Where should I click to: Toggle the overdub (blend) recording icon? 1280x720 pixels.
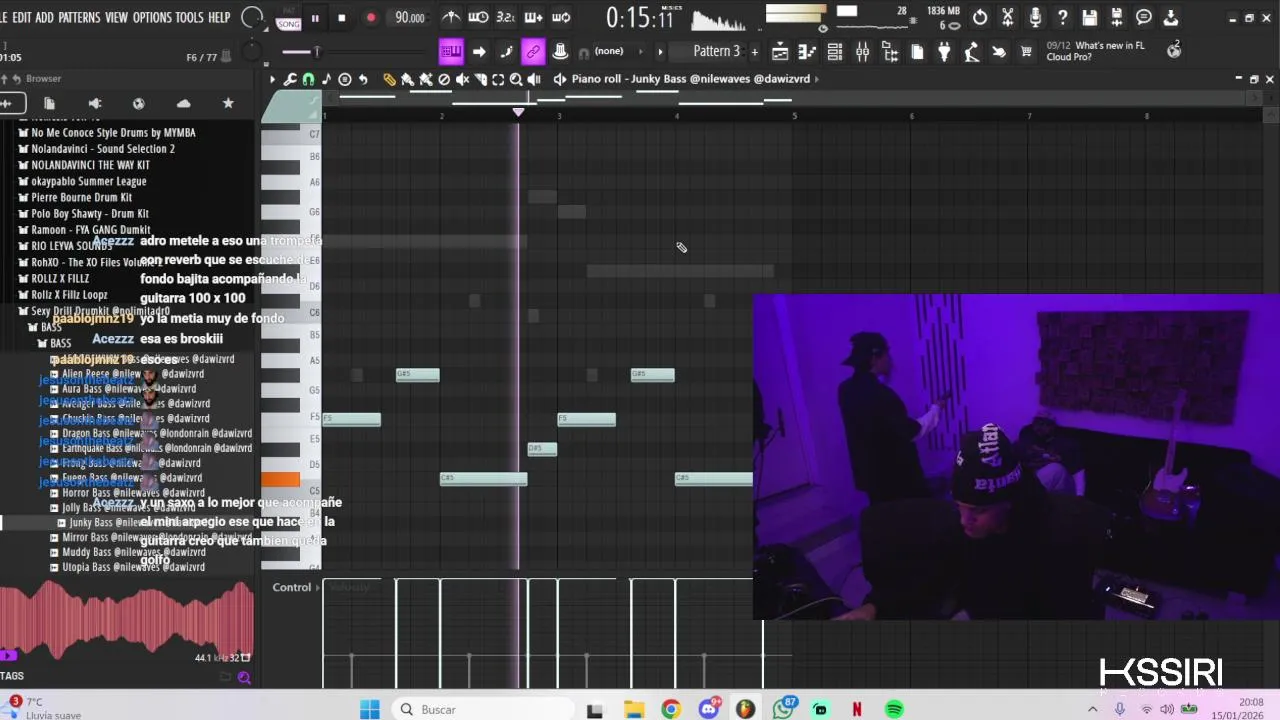pos(533,18)
